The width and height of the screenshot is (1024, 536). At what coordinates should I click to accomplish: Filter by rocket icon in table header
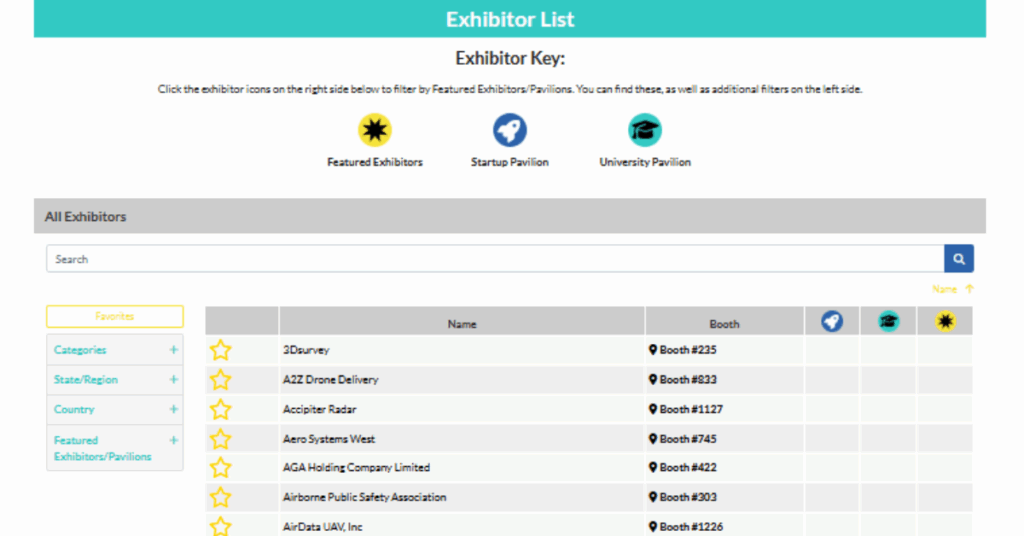[x=831, y=321]
